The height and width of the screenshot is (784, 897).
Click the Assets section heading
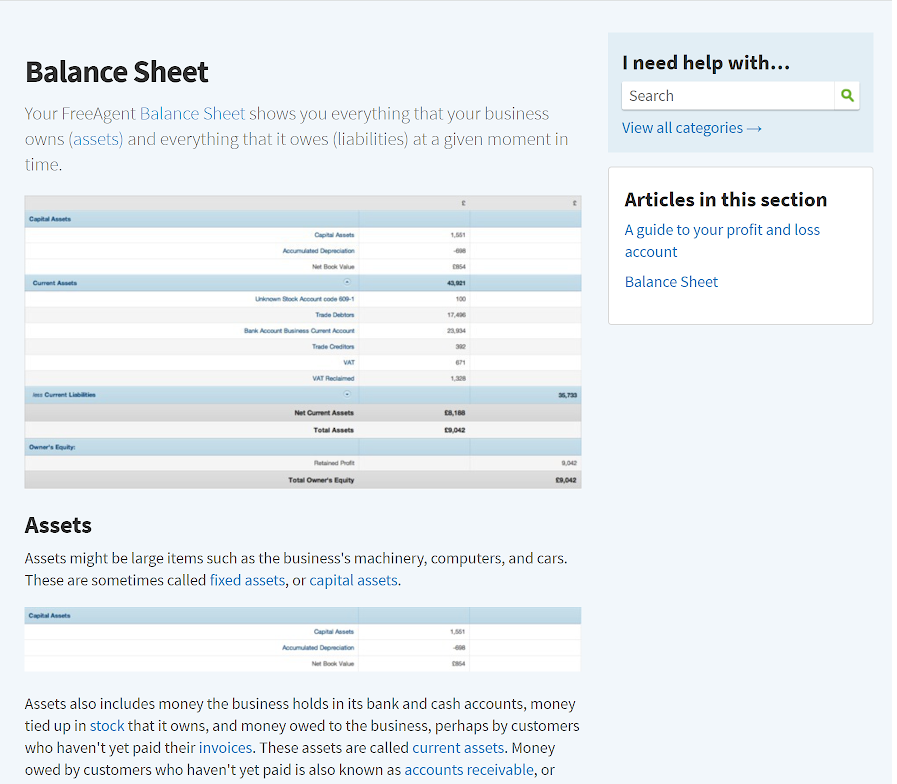[58, 525]
